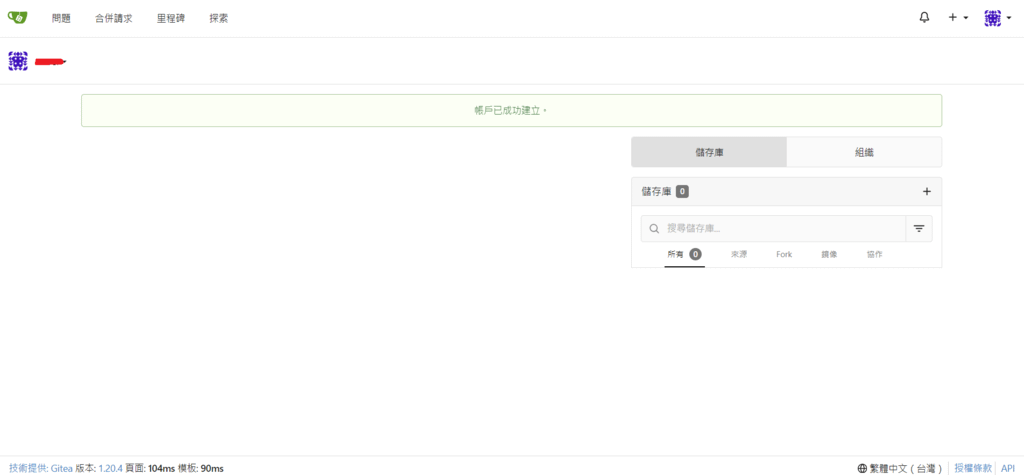The height and width of the screenshot is (475, 1024).
Task: Open the user avatar menu in navbar
Action: point(997,18)
